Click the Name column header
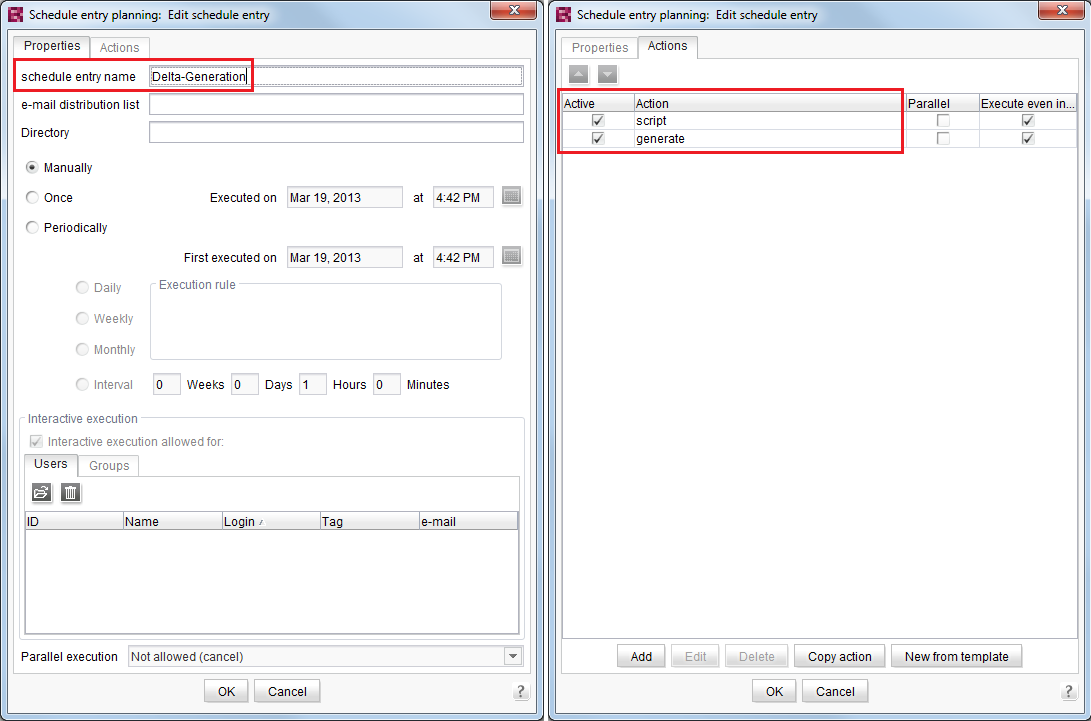The image size is (1091, 721). point(173,521)
